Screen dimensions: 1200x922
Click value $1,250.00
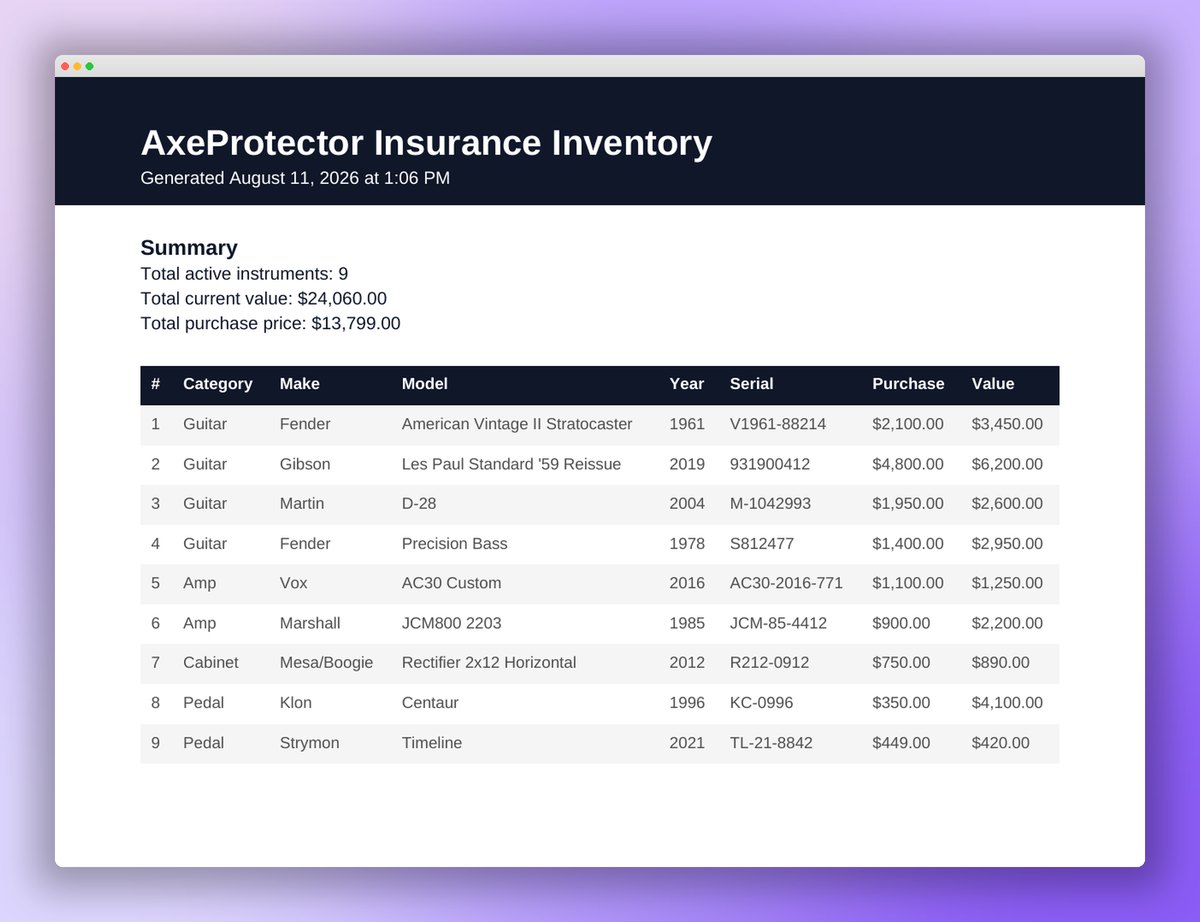(x=1007, y=583)
